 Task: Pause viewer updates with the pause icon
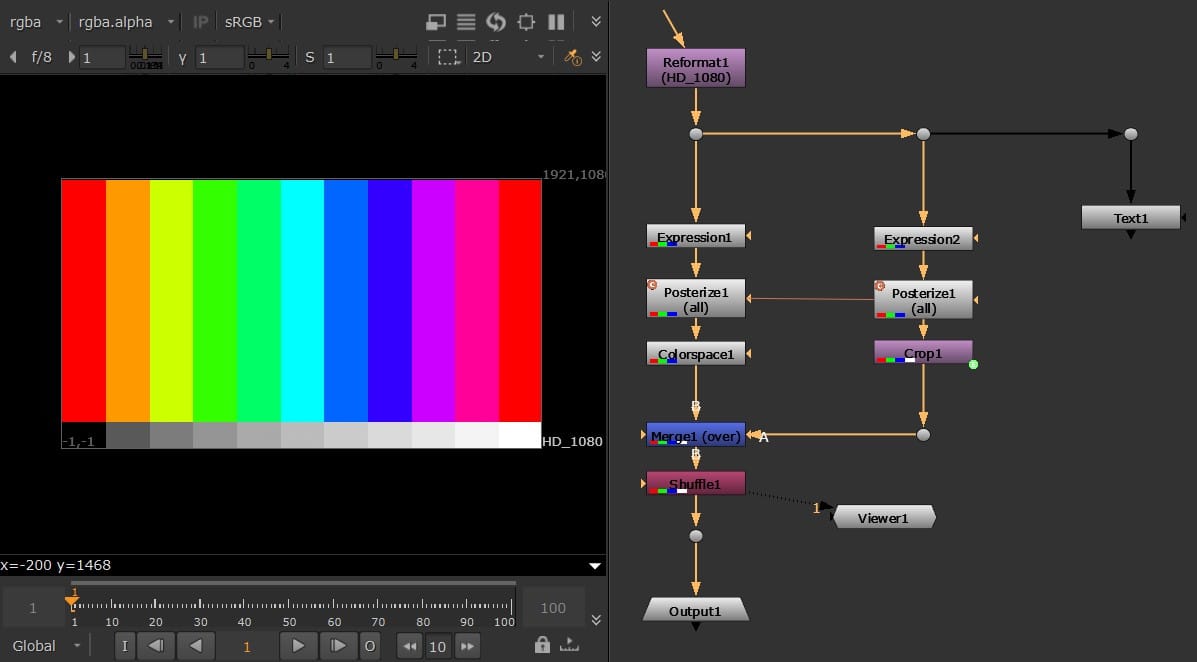click(557, 22)
